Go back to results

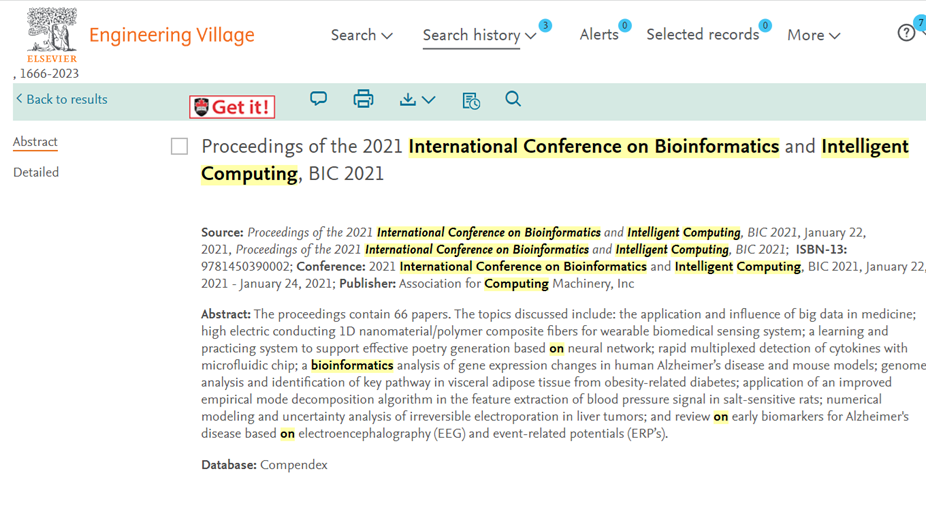61,99
